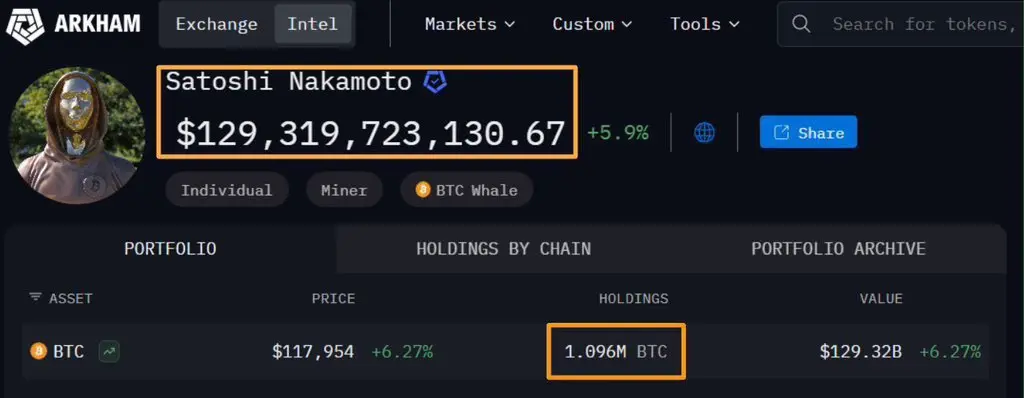
Task: Click the Bitcoin coin icon in asset row
Action: click(x=39, y=352)
